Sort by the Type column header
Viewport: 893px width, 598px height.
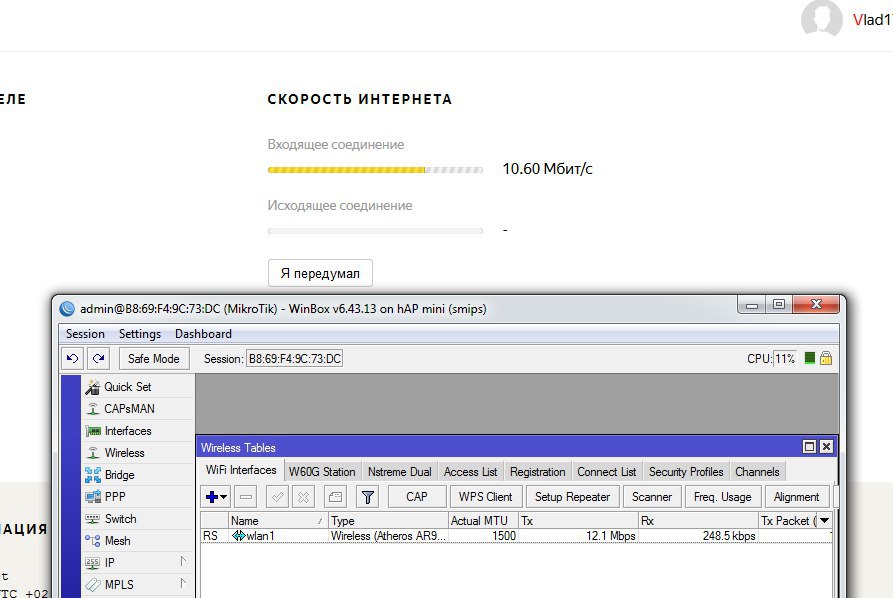pos(388,521)
